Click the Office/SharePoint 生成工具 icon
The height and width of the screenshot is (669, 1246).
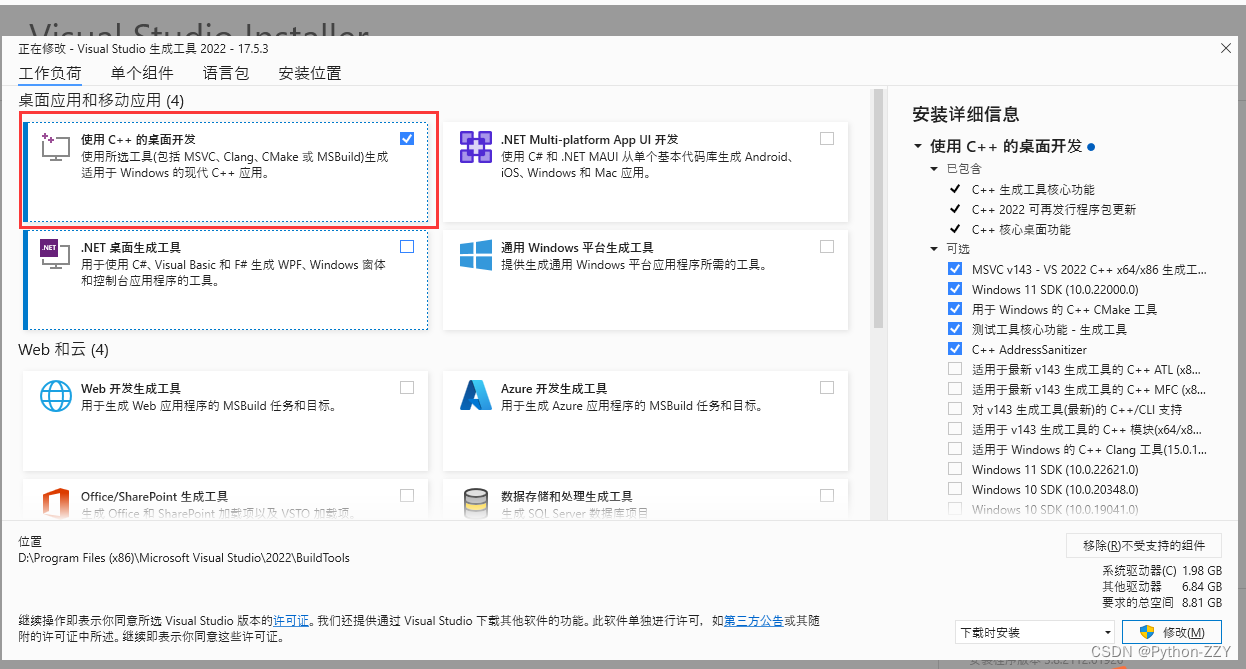[56, 503]
